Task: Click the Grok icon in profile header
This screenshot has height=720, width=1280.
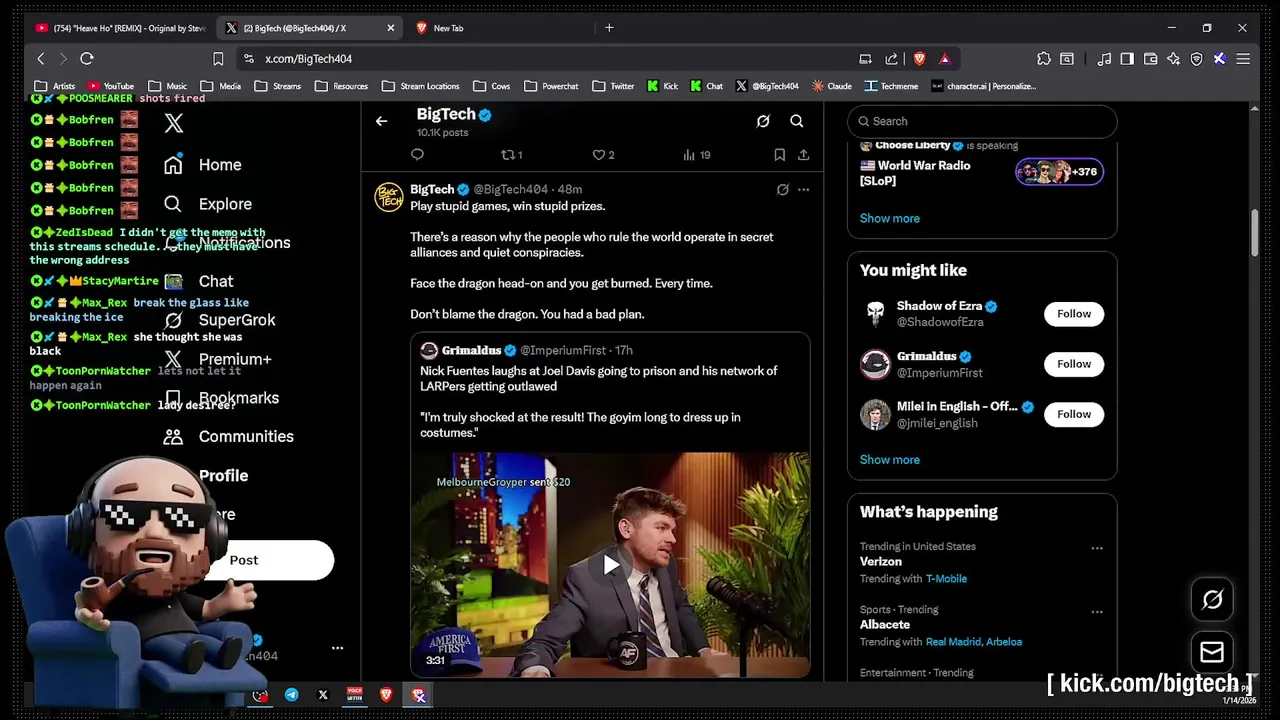Action: (763, 121)
